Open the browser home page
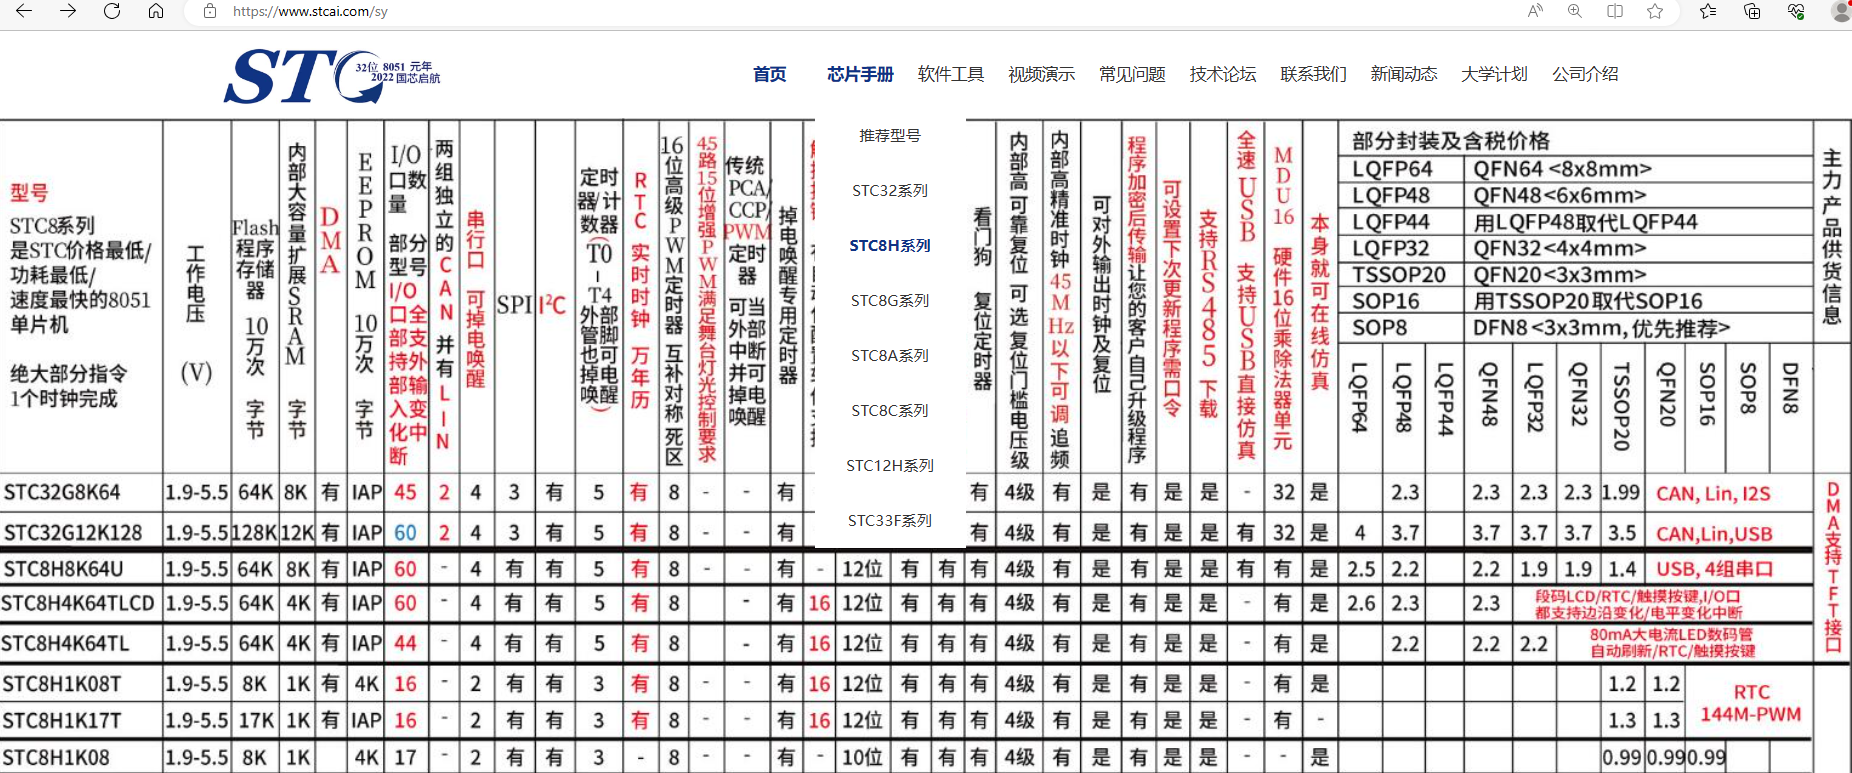 point(156,11)
